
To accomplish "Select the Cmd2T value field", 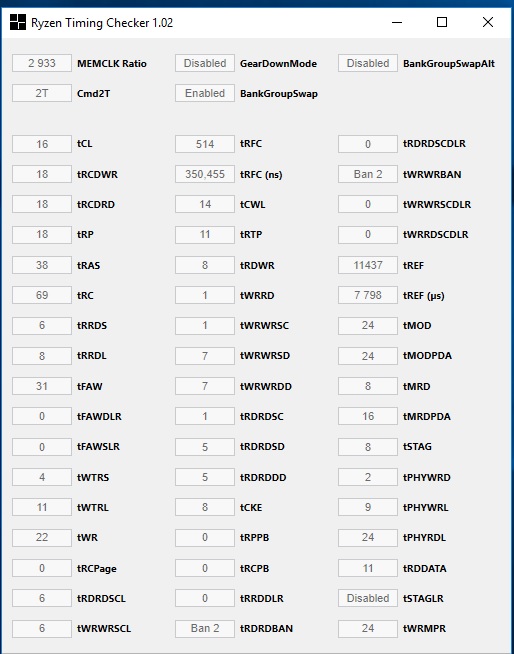I will pyautogui.click(x=42, y=93).
